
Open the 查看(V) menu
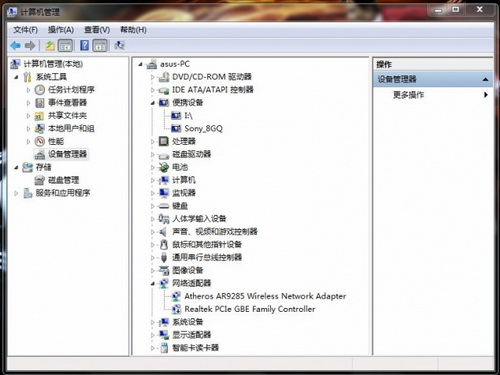pyautogui.click(x=97, y=30)
